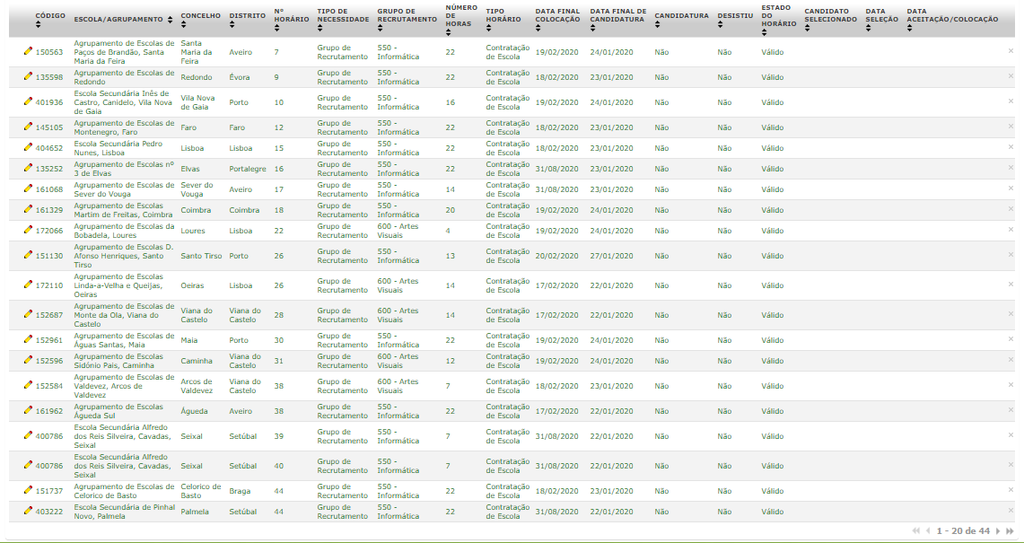Sort the table by Código column
The image size is (1024, 543).
coord(50,16)
